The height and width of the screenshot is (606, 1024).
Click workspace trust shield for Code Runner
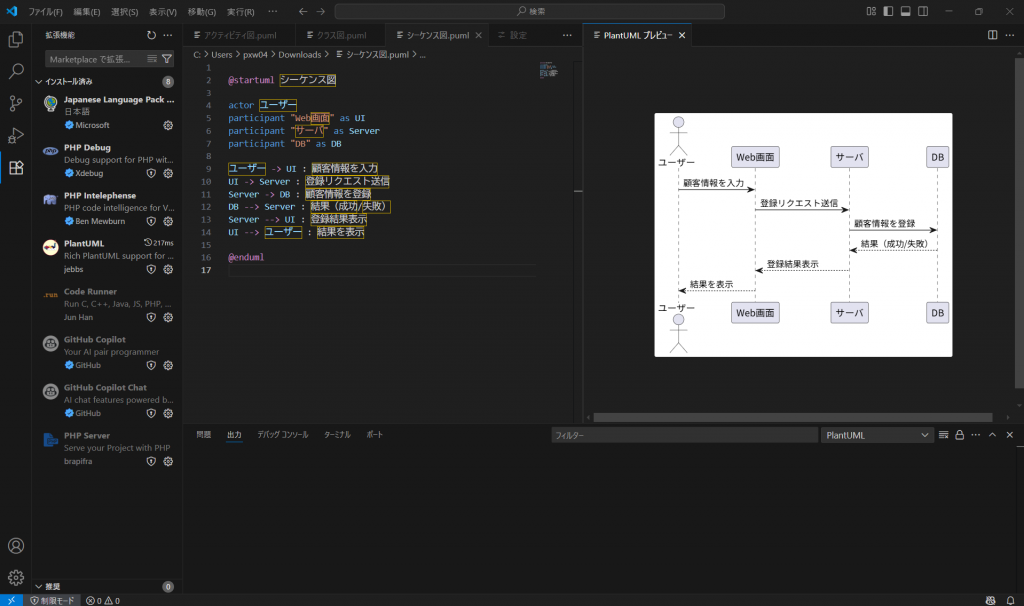coord(151,317)
